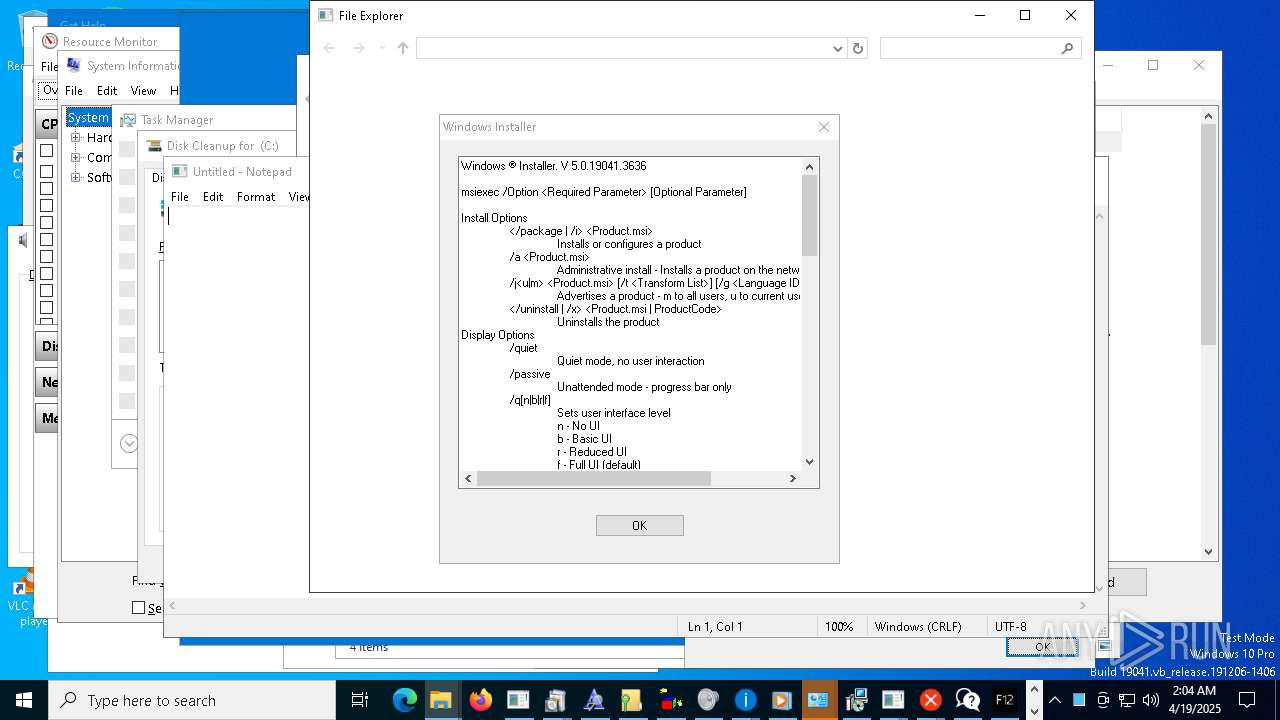
Task: Click the installer text vertical scrollbar thumb
Action: click(810, 214)
